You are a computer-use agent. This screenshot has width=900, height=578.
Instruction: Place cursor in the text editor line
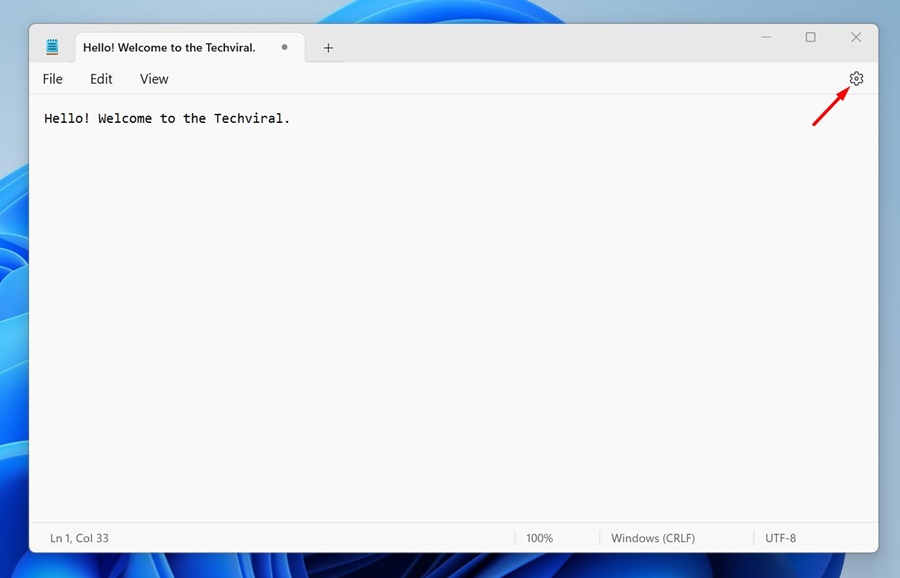(167, 119)
